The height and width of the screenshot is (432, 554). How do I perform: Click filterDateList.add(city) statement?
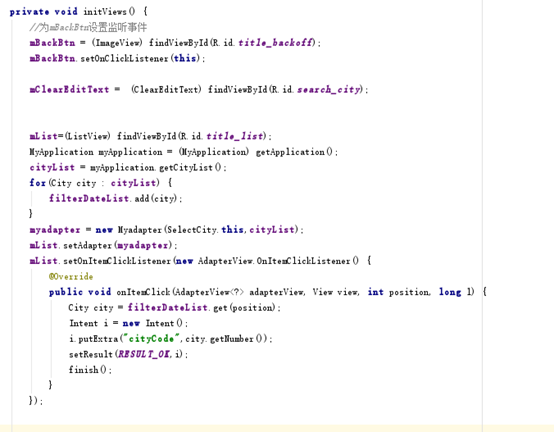[115, 199]
